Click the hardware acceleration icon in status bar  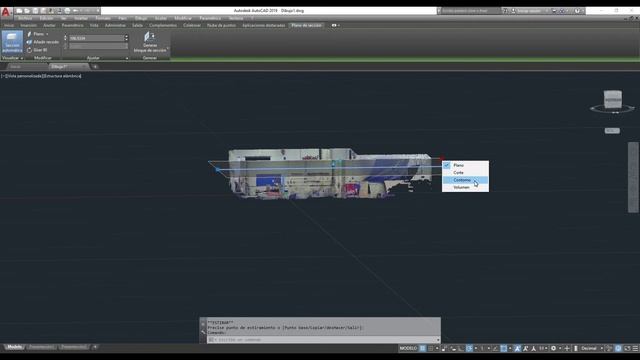(618, 348)
